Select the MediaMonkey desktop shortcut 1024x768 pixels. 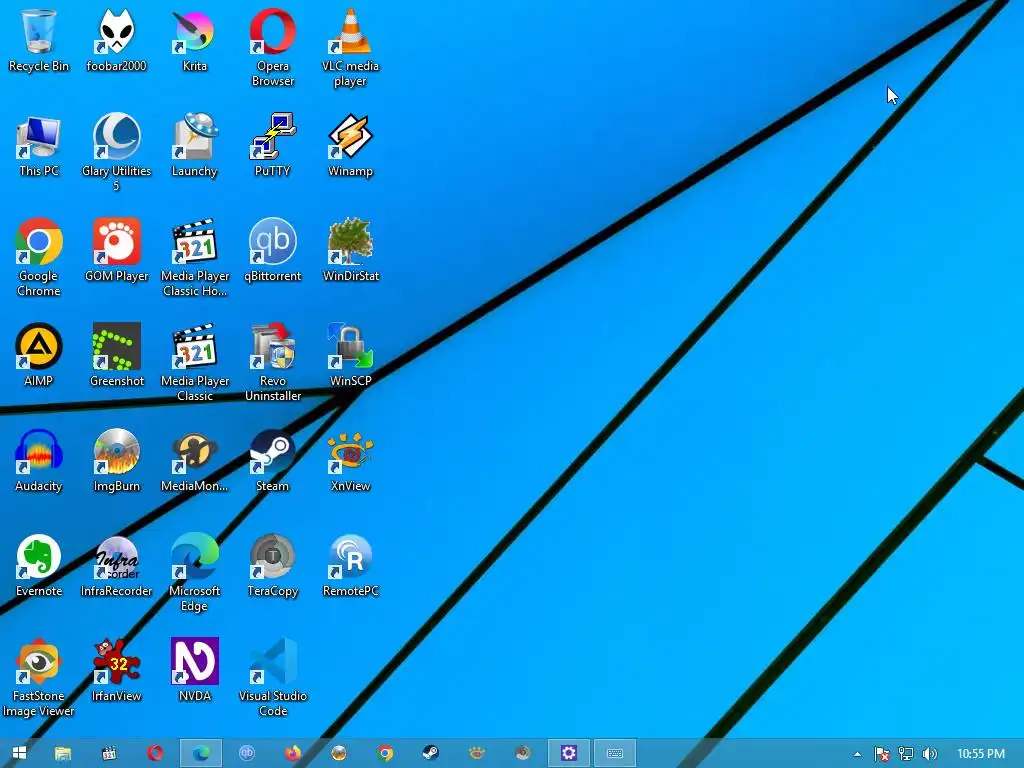point(195,460)
